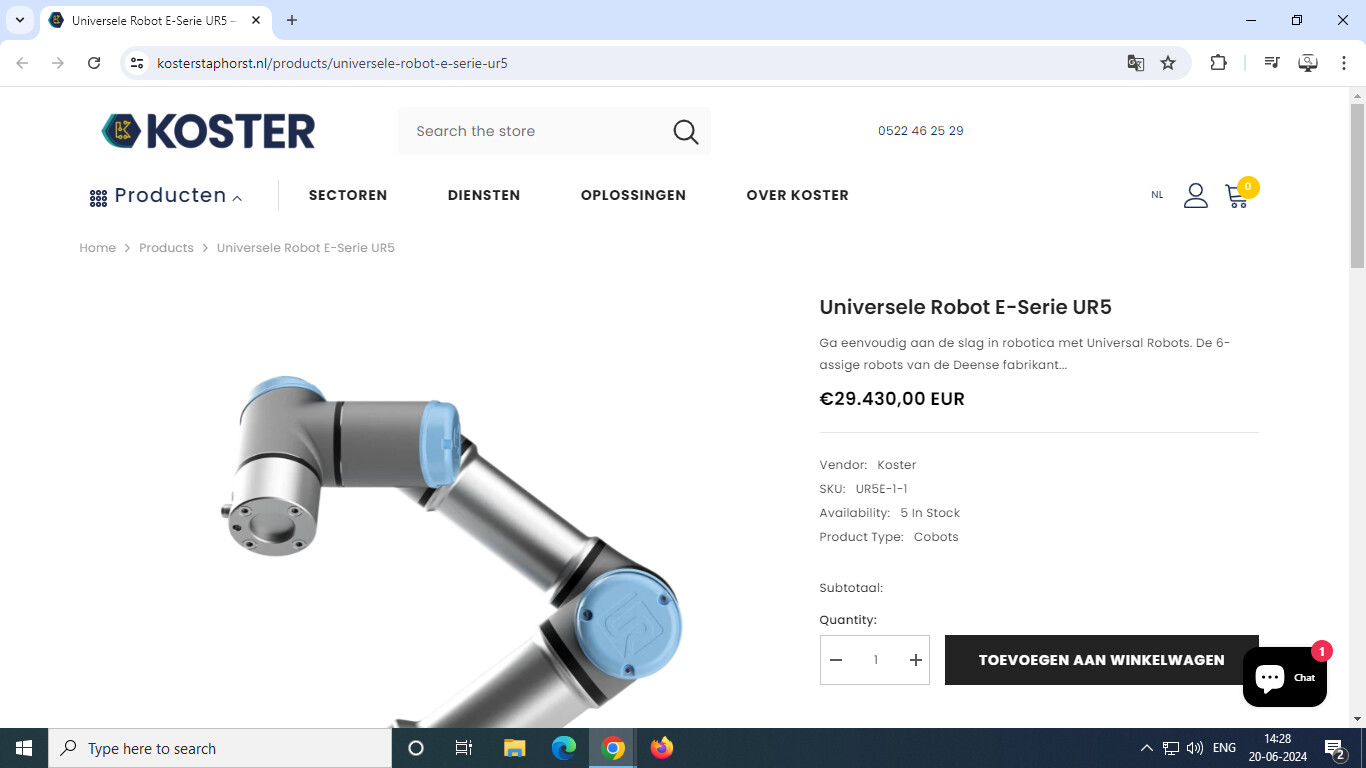
Task: Click the browser address bar URL
Action: tap(332, 63)
